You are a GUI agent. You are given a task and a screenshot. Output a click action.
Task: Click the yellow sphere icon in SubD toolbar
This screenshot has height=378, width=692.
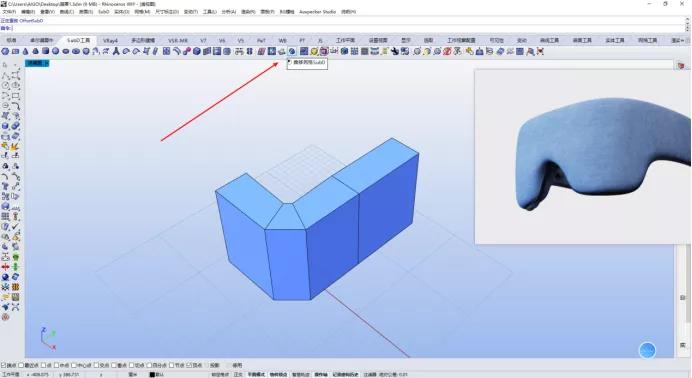coord(314,52)
